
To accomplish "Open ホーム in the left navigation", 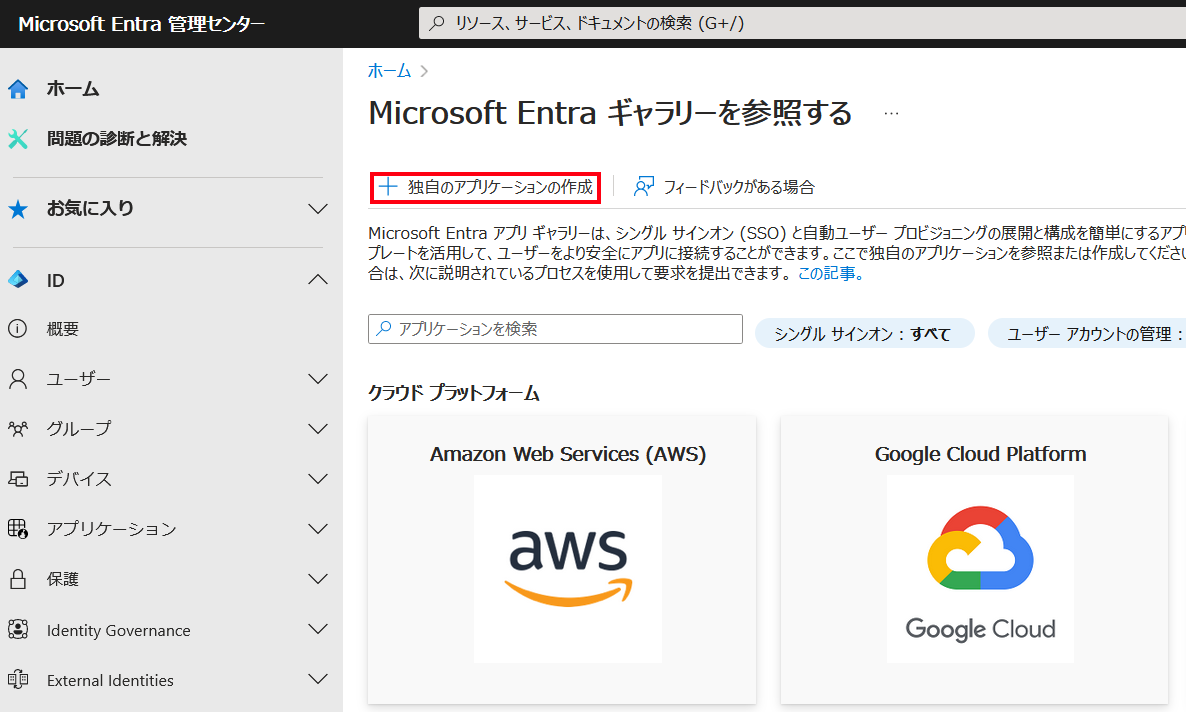I will pos(73,89).
